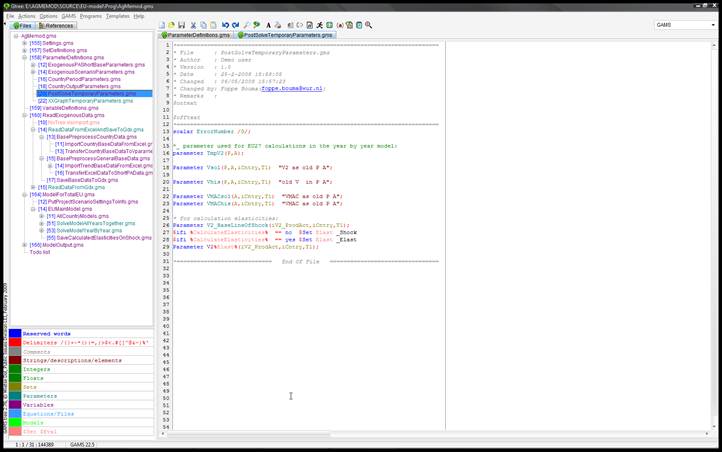Image resolution: width=722 pixels, height=452 pixels.
Task: Expand the ModelOutput.gms tree node
Action: pyautogui.click(x=24, y=245)
